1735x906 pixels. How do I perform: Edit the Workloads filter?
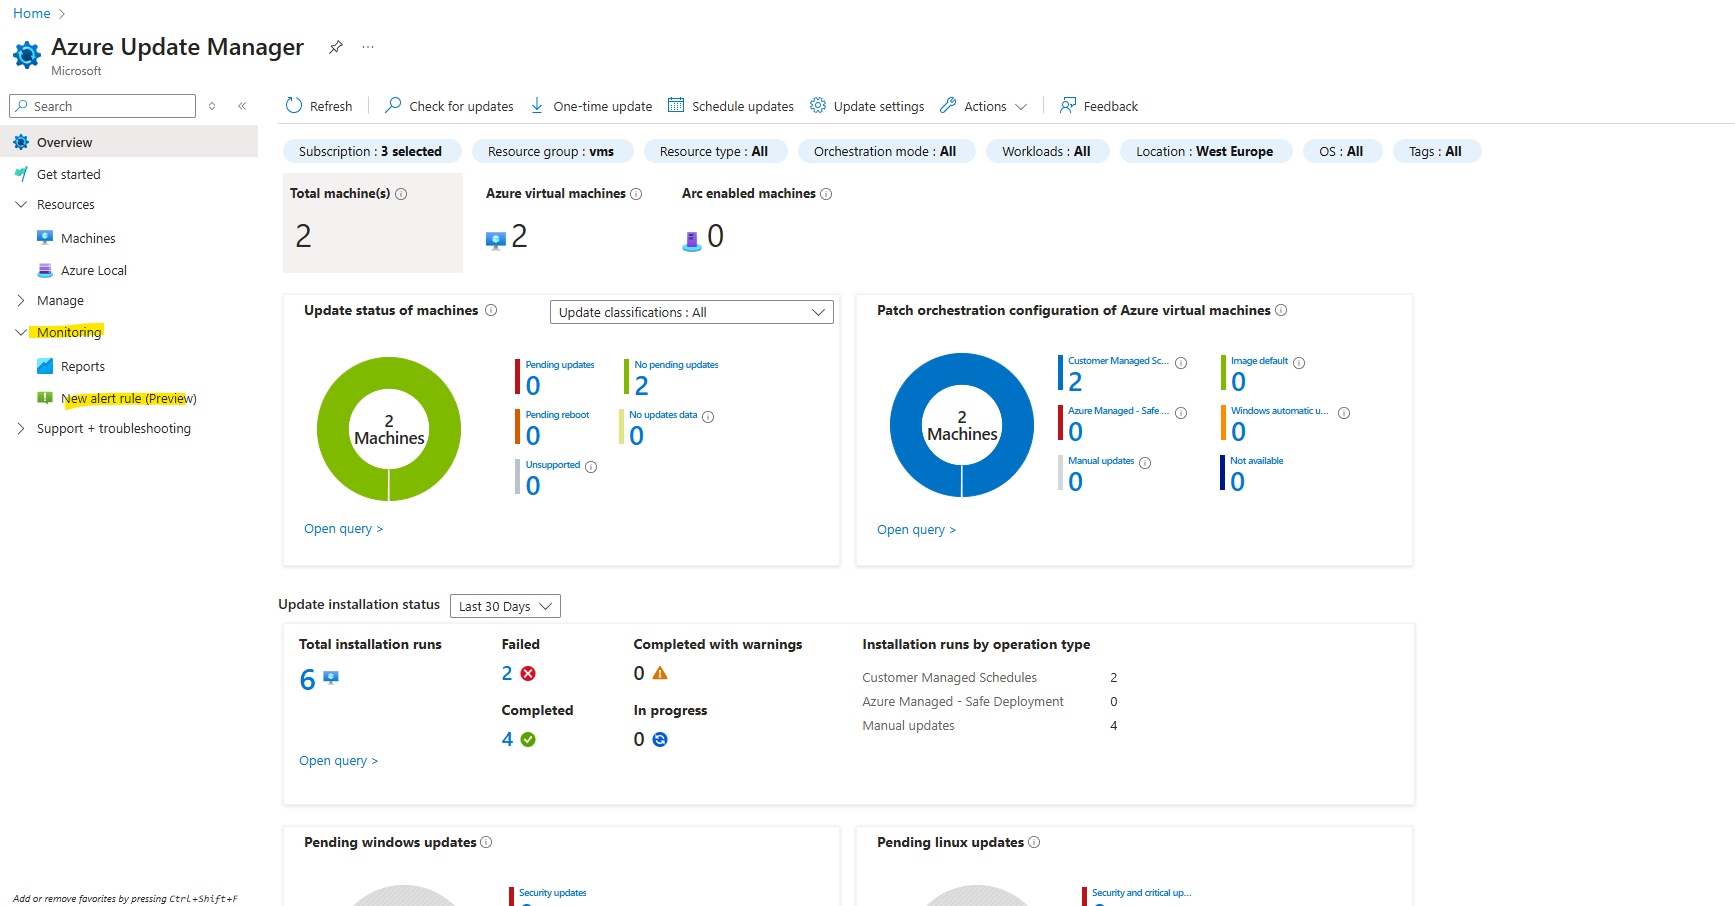(1047, 151)
